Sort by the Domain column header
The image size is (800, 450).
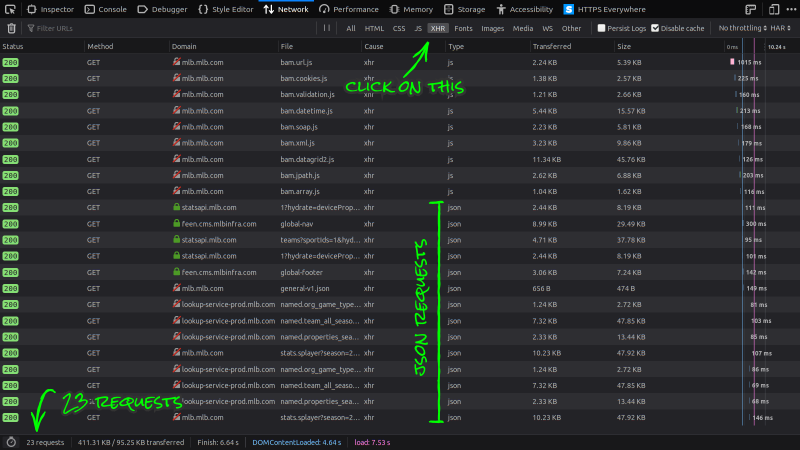pos(223,46)
